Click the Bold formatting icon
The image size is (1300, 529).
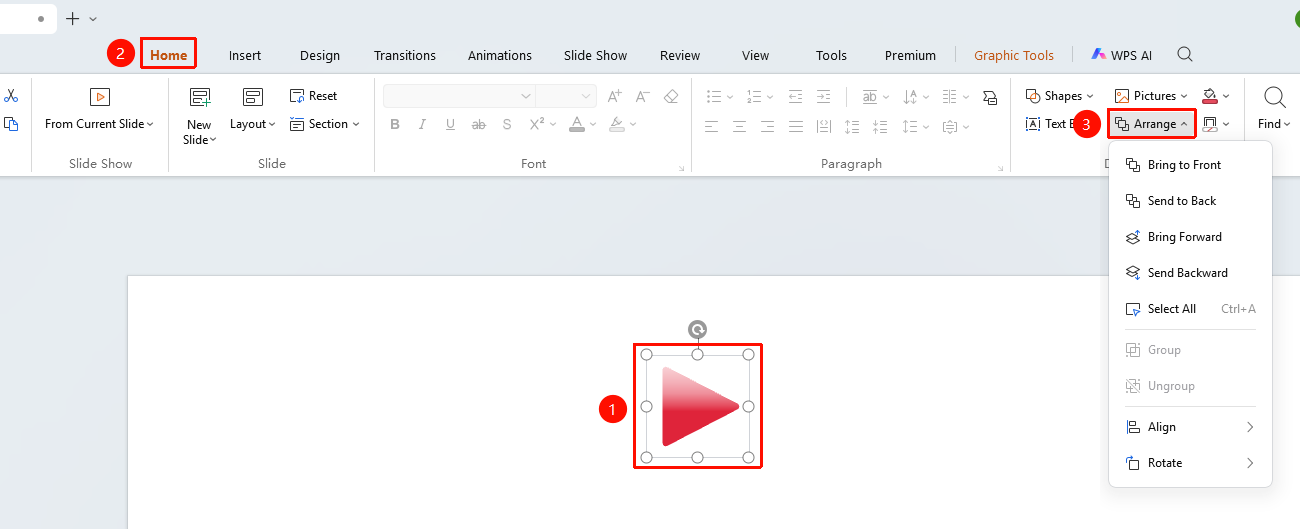pos(395,124)
